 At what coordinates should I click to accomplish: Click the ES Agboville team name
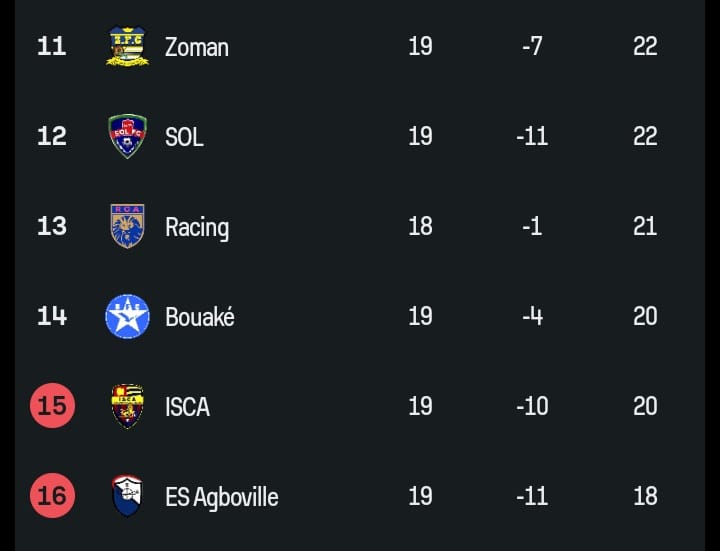point(221,497)
